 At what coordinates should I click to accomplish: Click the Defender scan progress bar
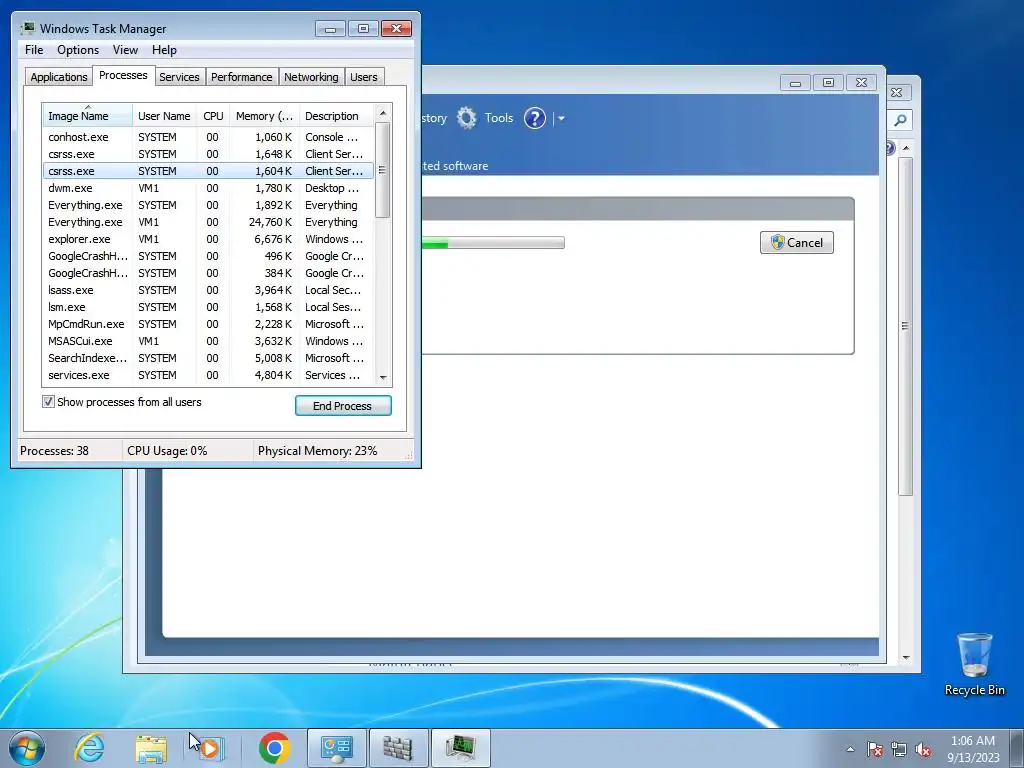pos(492,243)
